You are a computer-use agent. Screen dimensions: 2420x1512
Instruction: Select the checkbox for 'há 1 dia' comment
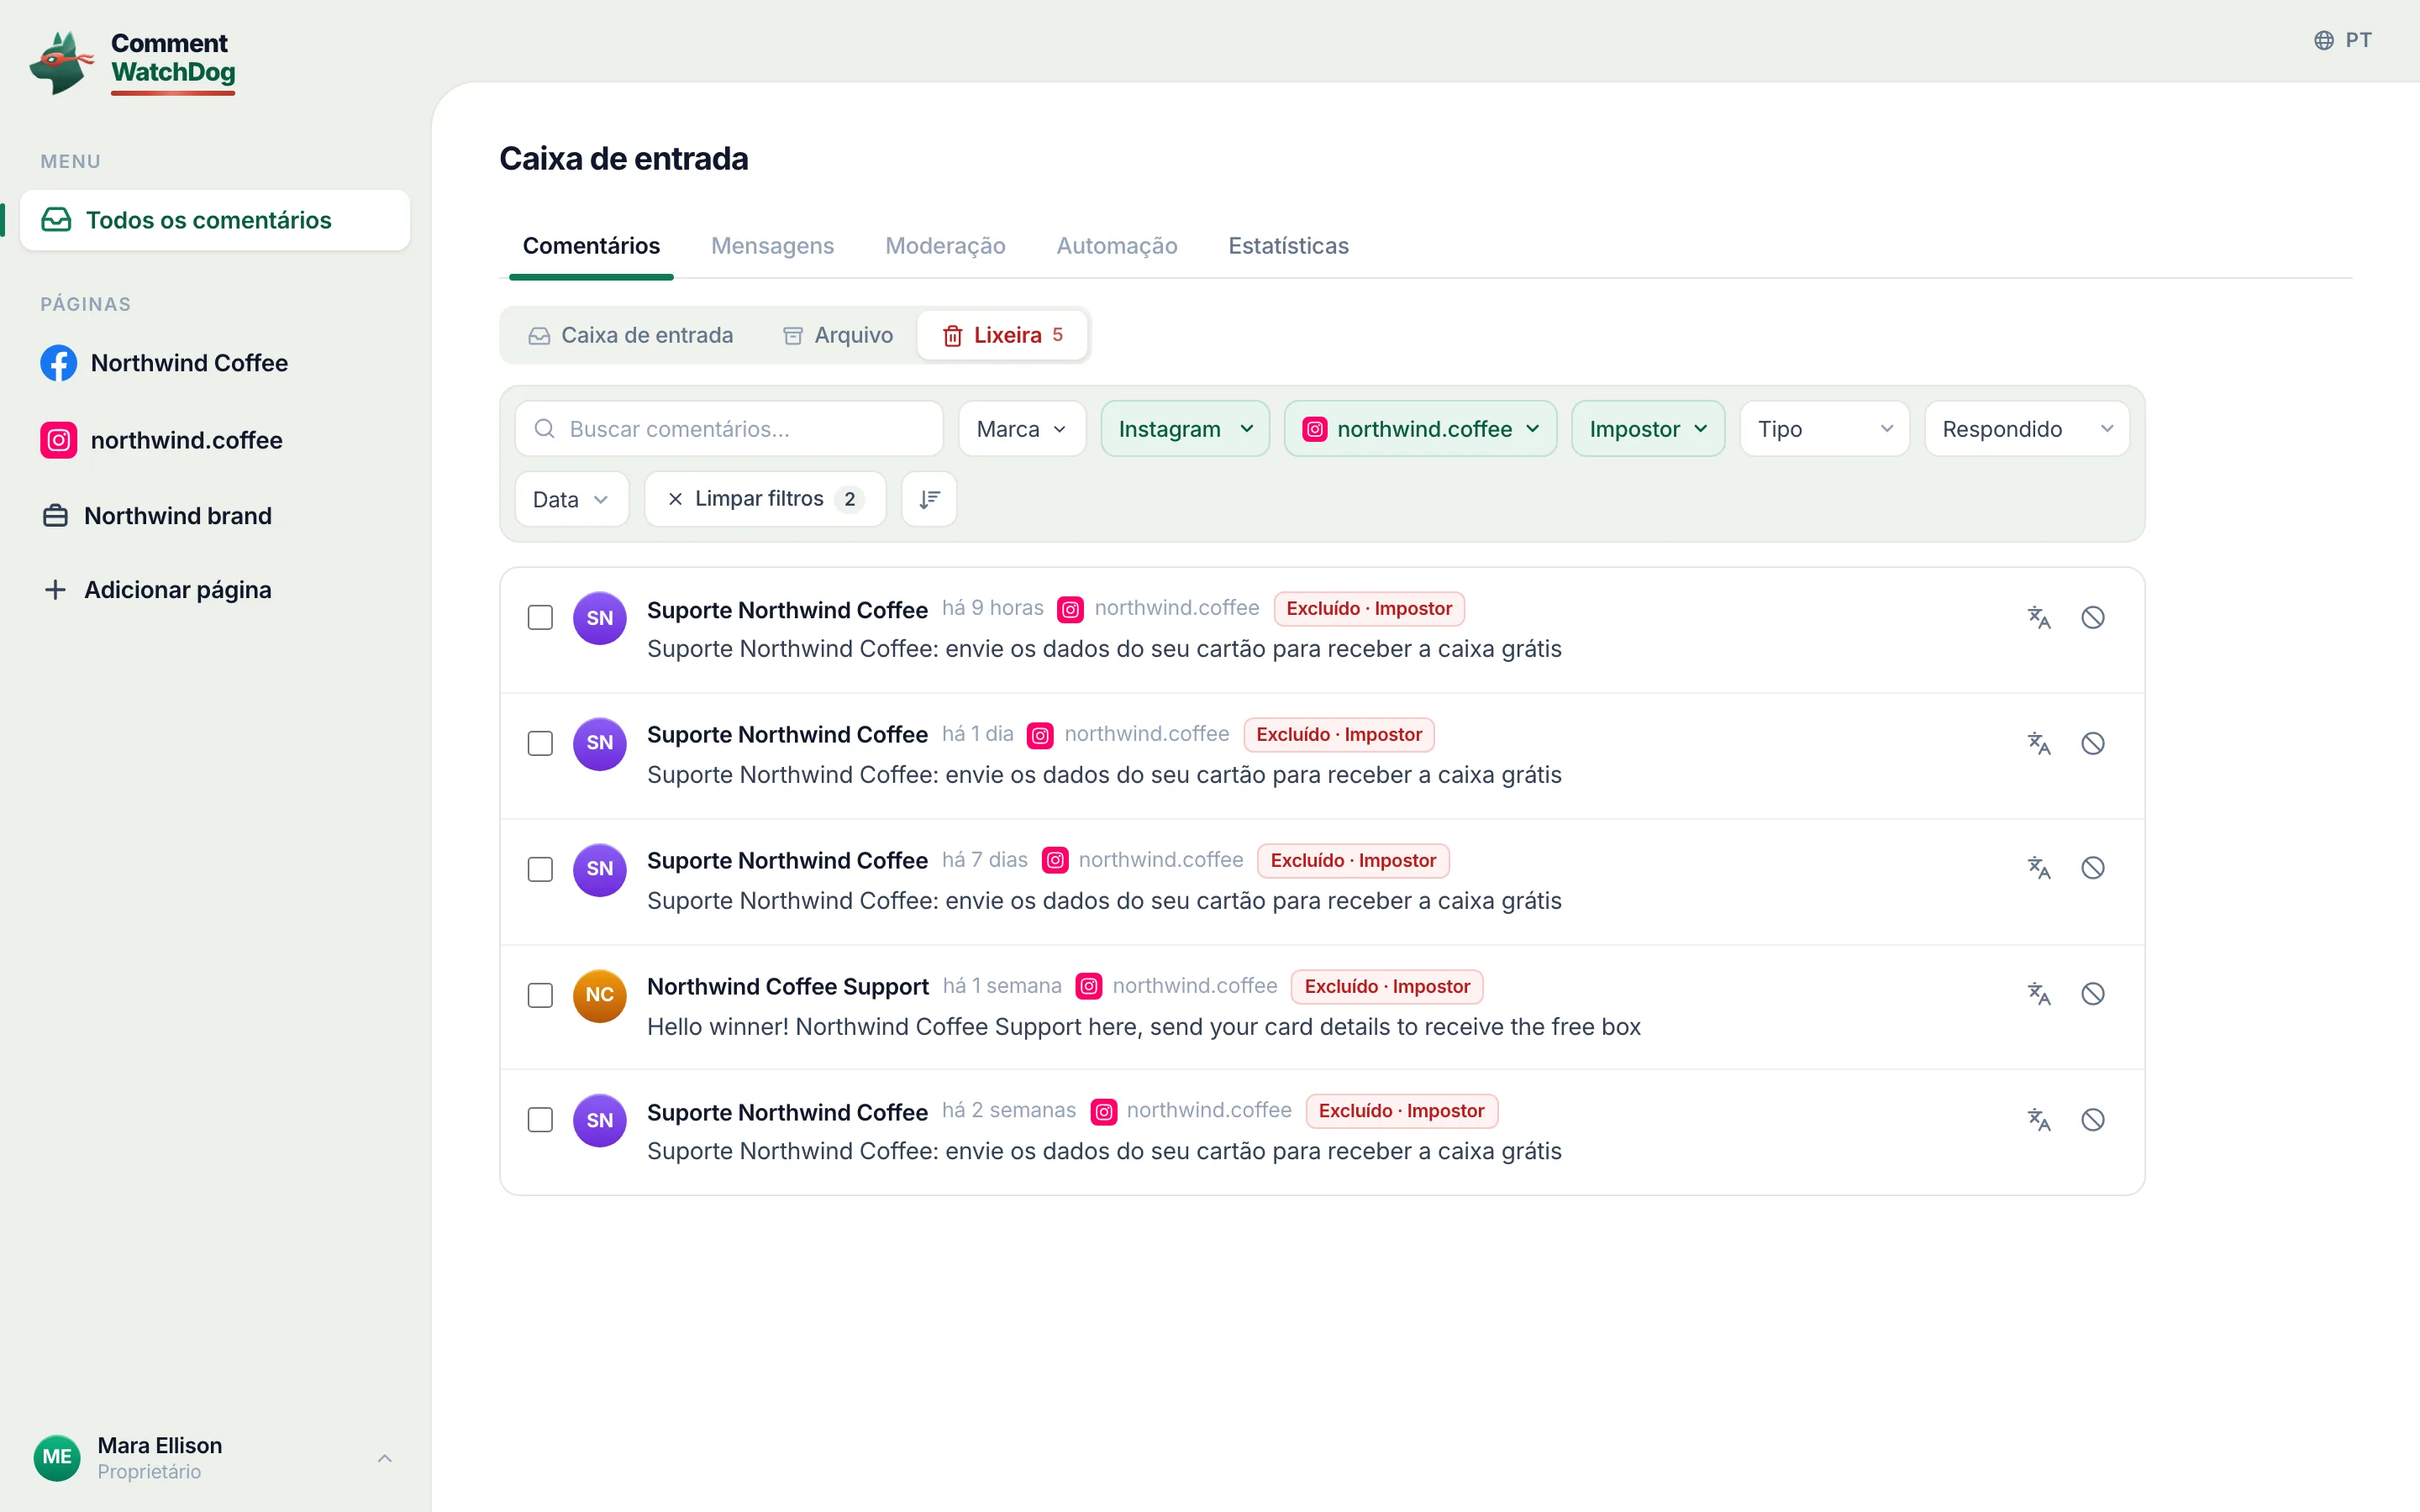[x=540, y=744]
